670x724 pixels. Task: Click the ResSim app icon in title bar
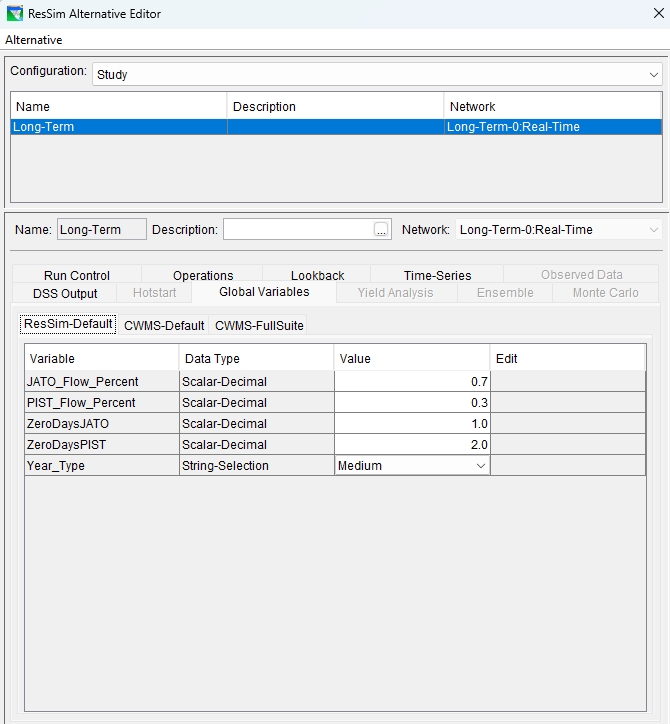pos(13,14)
